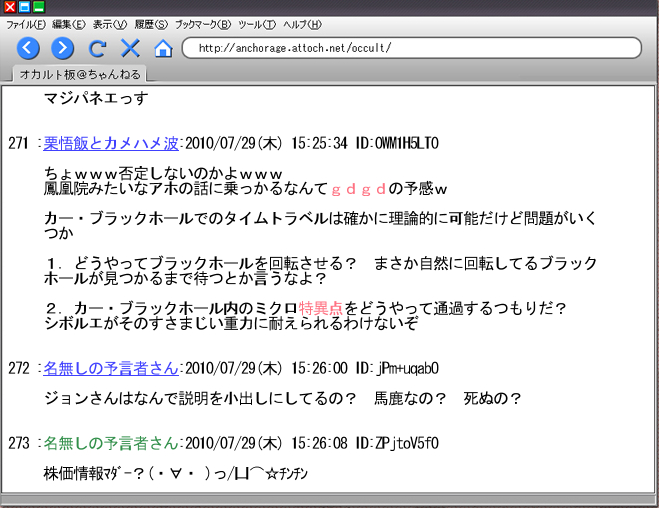Click the green minimize window button
Screen dimensions: 659x508
38,8
